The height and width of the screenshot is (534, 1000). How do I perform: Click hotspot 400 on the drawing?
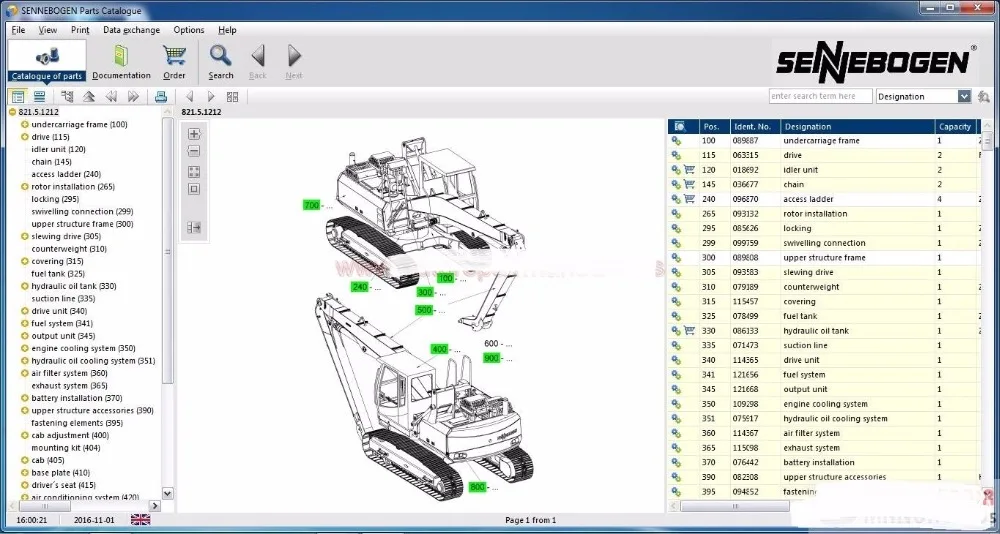pos(439,349)
